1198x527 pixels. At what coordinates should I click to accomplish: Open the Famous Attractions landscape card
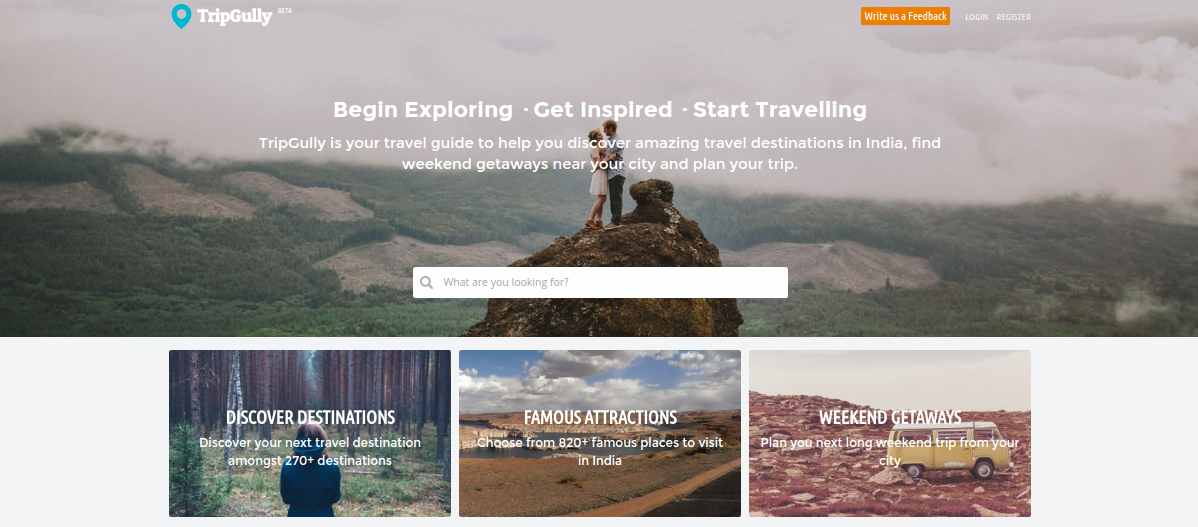(600, 434)
